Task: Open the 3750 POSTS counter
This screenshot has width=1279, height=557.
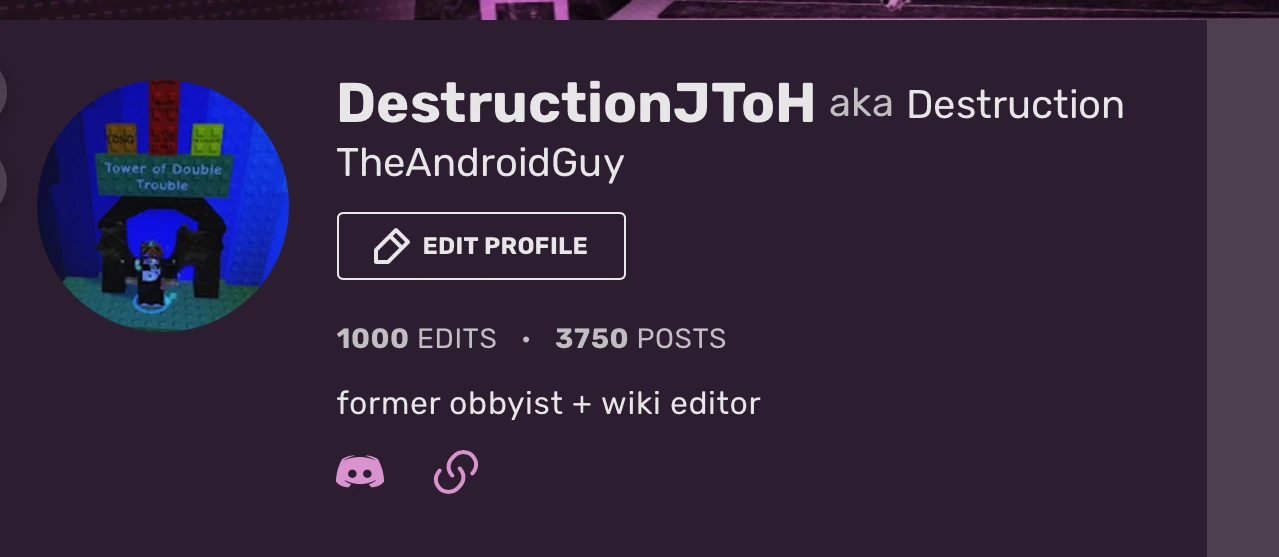Action: [x=641, y=339]
